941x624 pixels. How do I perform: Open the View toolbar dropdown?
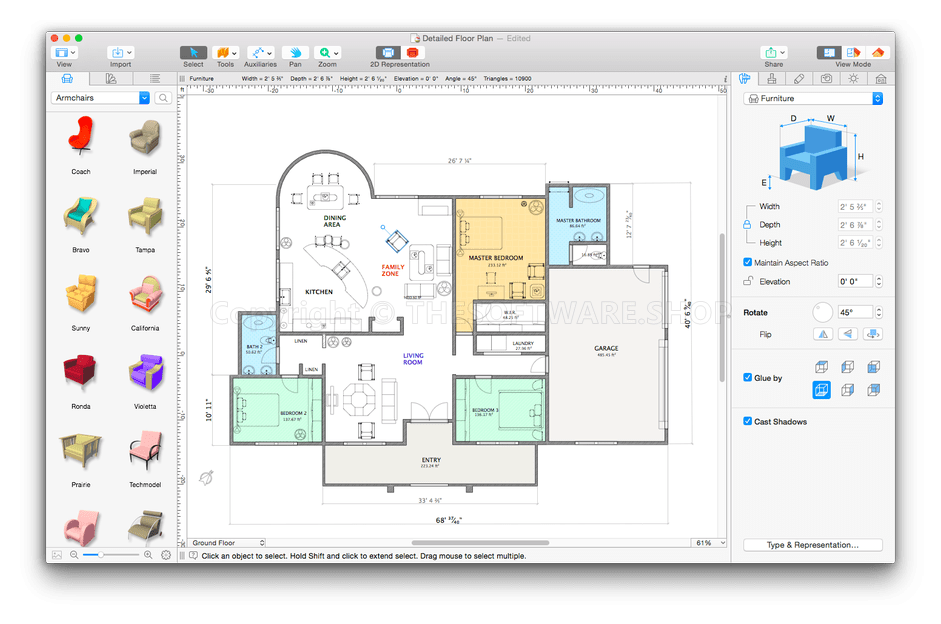click(x=64, y=53)
